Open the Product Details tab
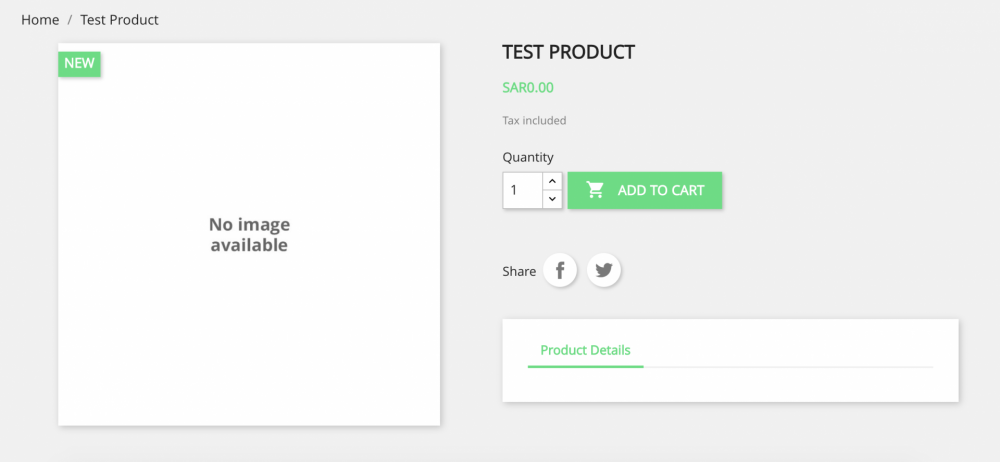This screenshot has width=1000, height=462. tap(585, 350)
